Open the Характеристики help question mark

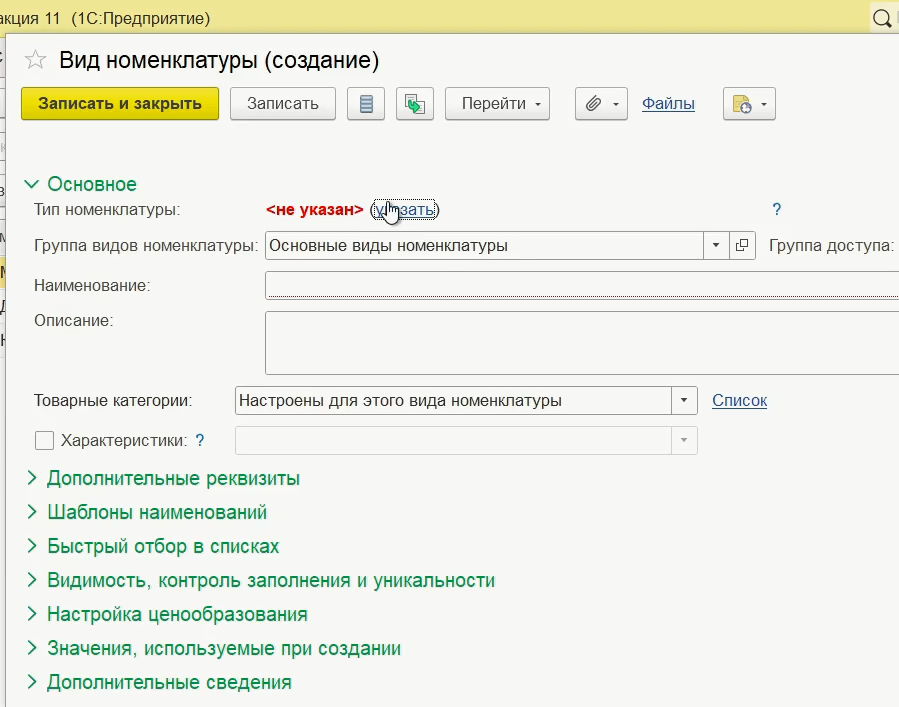pyautogui.click(x=200, y=440)
